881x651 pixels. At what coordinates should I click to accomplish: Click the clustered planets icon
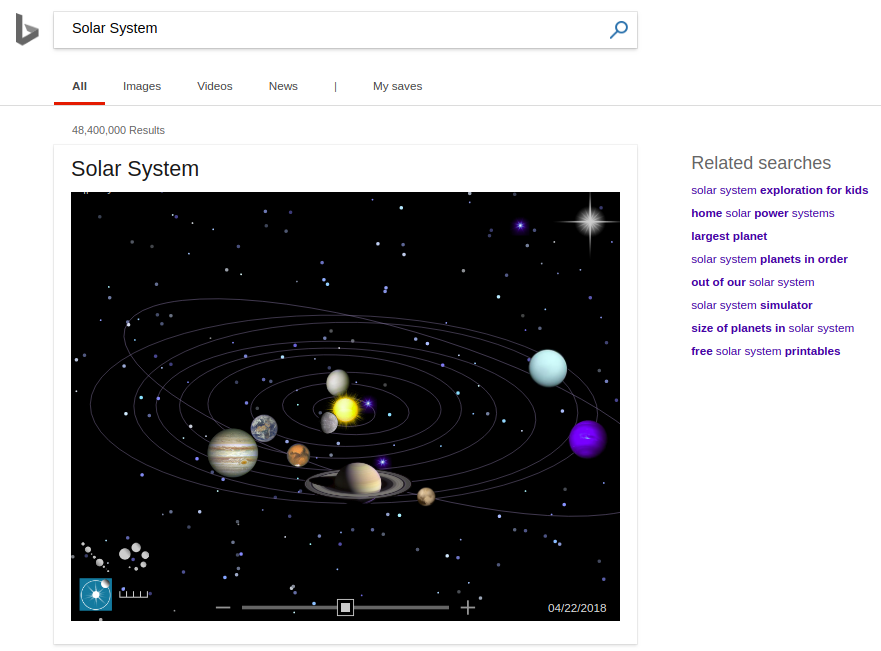tap(135, 556)
